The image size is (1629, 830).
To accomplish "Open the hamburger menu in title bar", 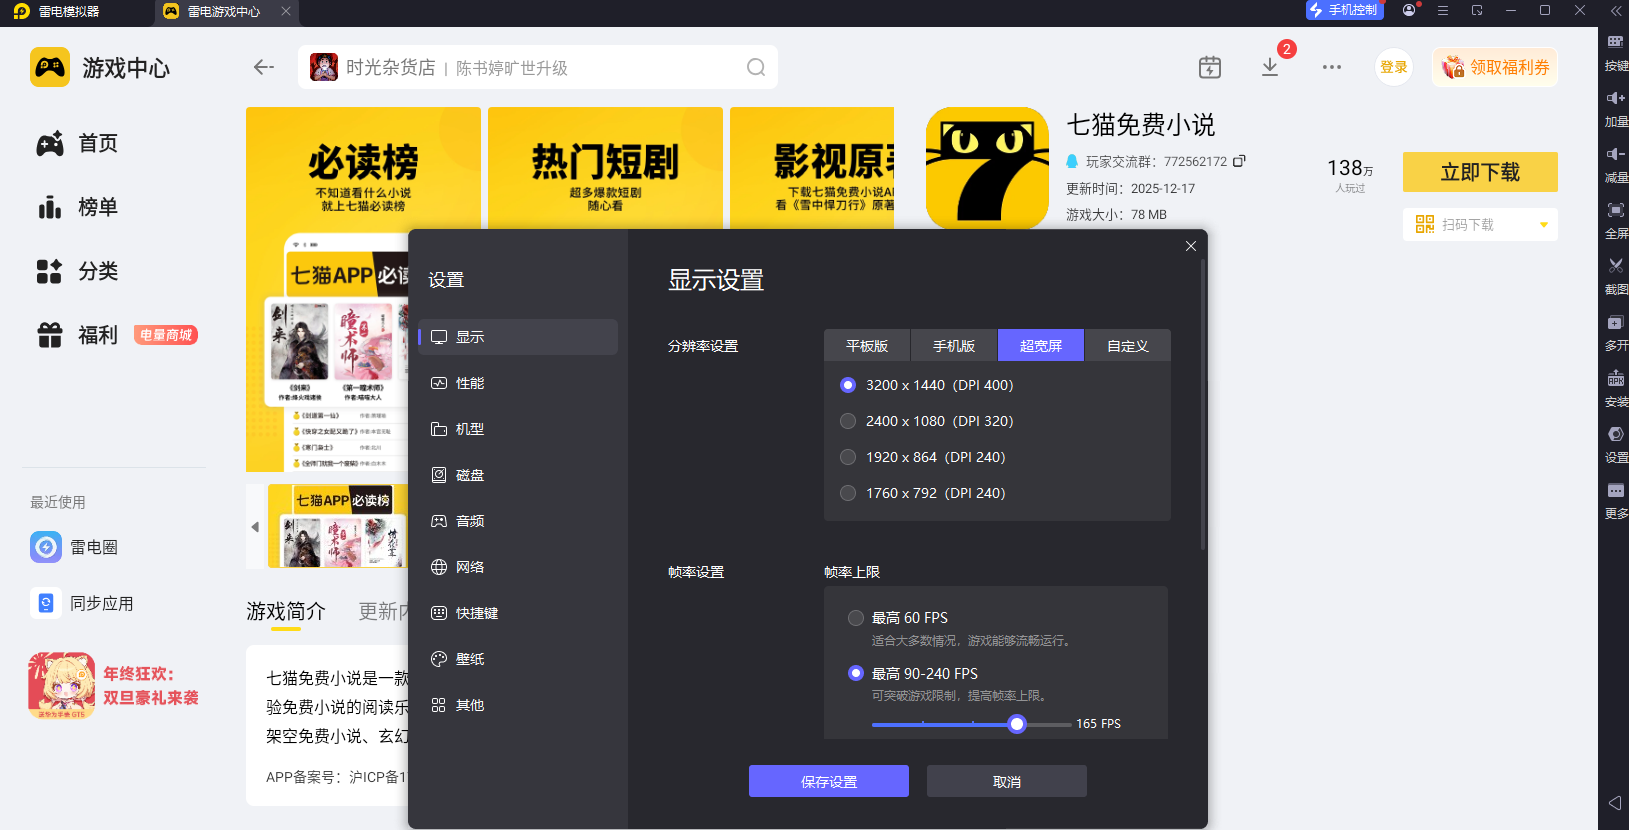I will point(1443,10).
